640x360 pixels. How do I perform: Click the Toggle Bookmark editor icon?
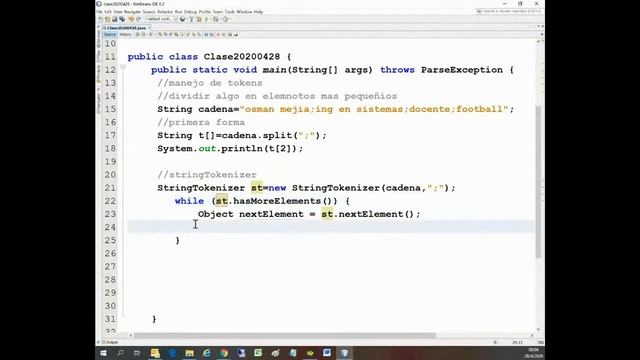pos(199,35)
